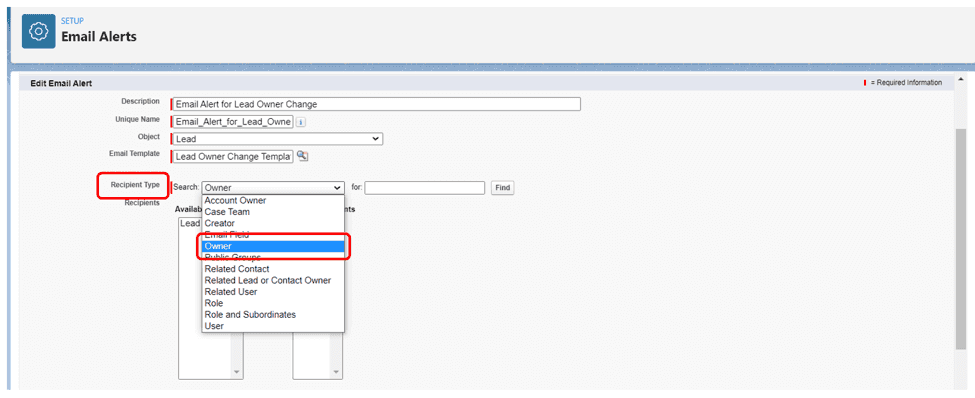Image resolution: width=975 pixels, height=398 pixels.
Task: Click the 'for' search text field
Action: [425, 188]
